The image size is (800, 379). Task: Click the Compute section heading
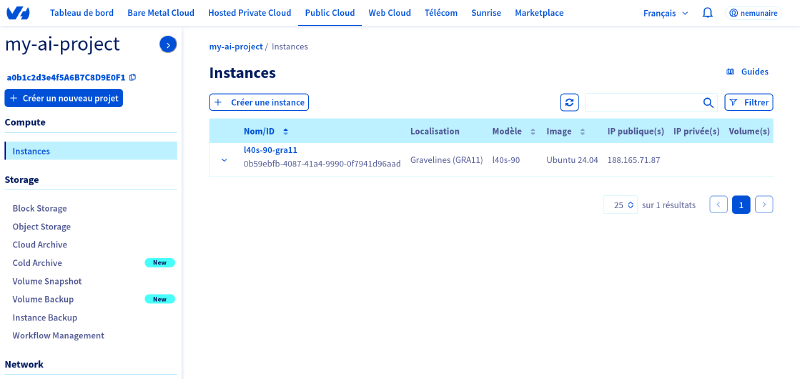pyautogui.click(x=25, y=122)
